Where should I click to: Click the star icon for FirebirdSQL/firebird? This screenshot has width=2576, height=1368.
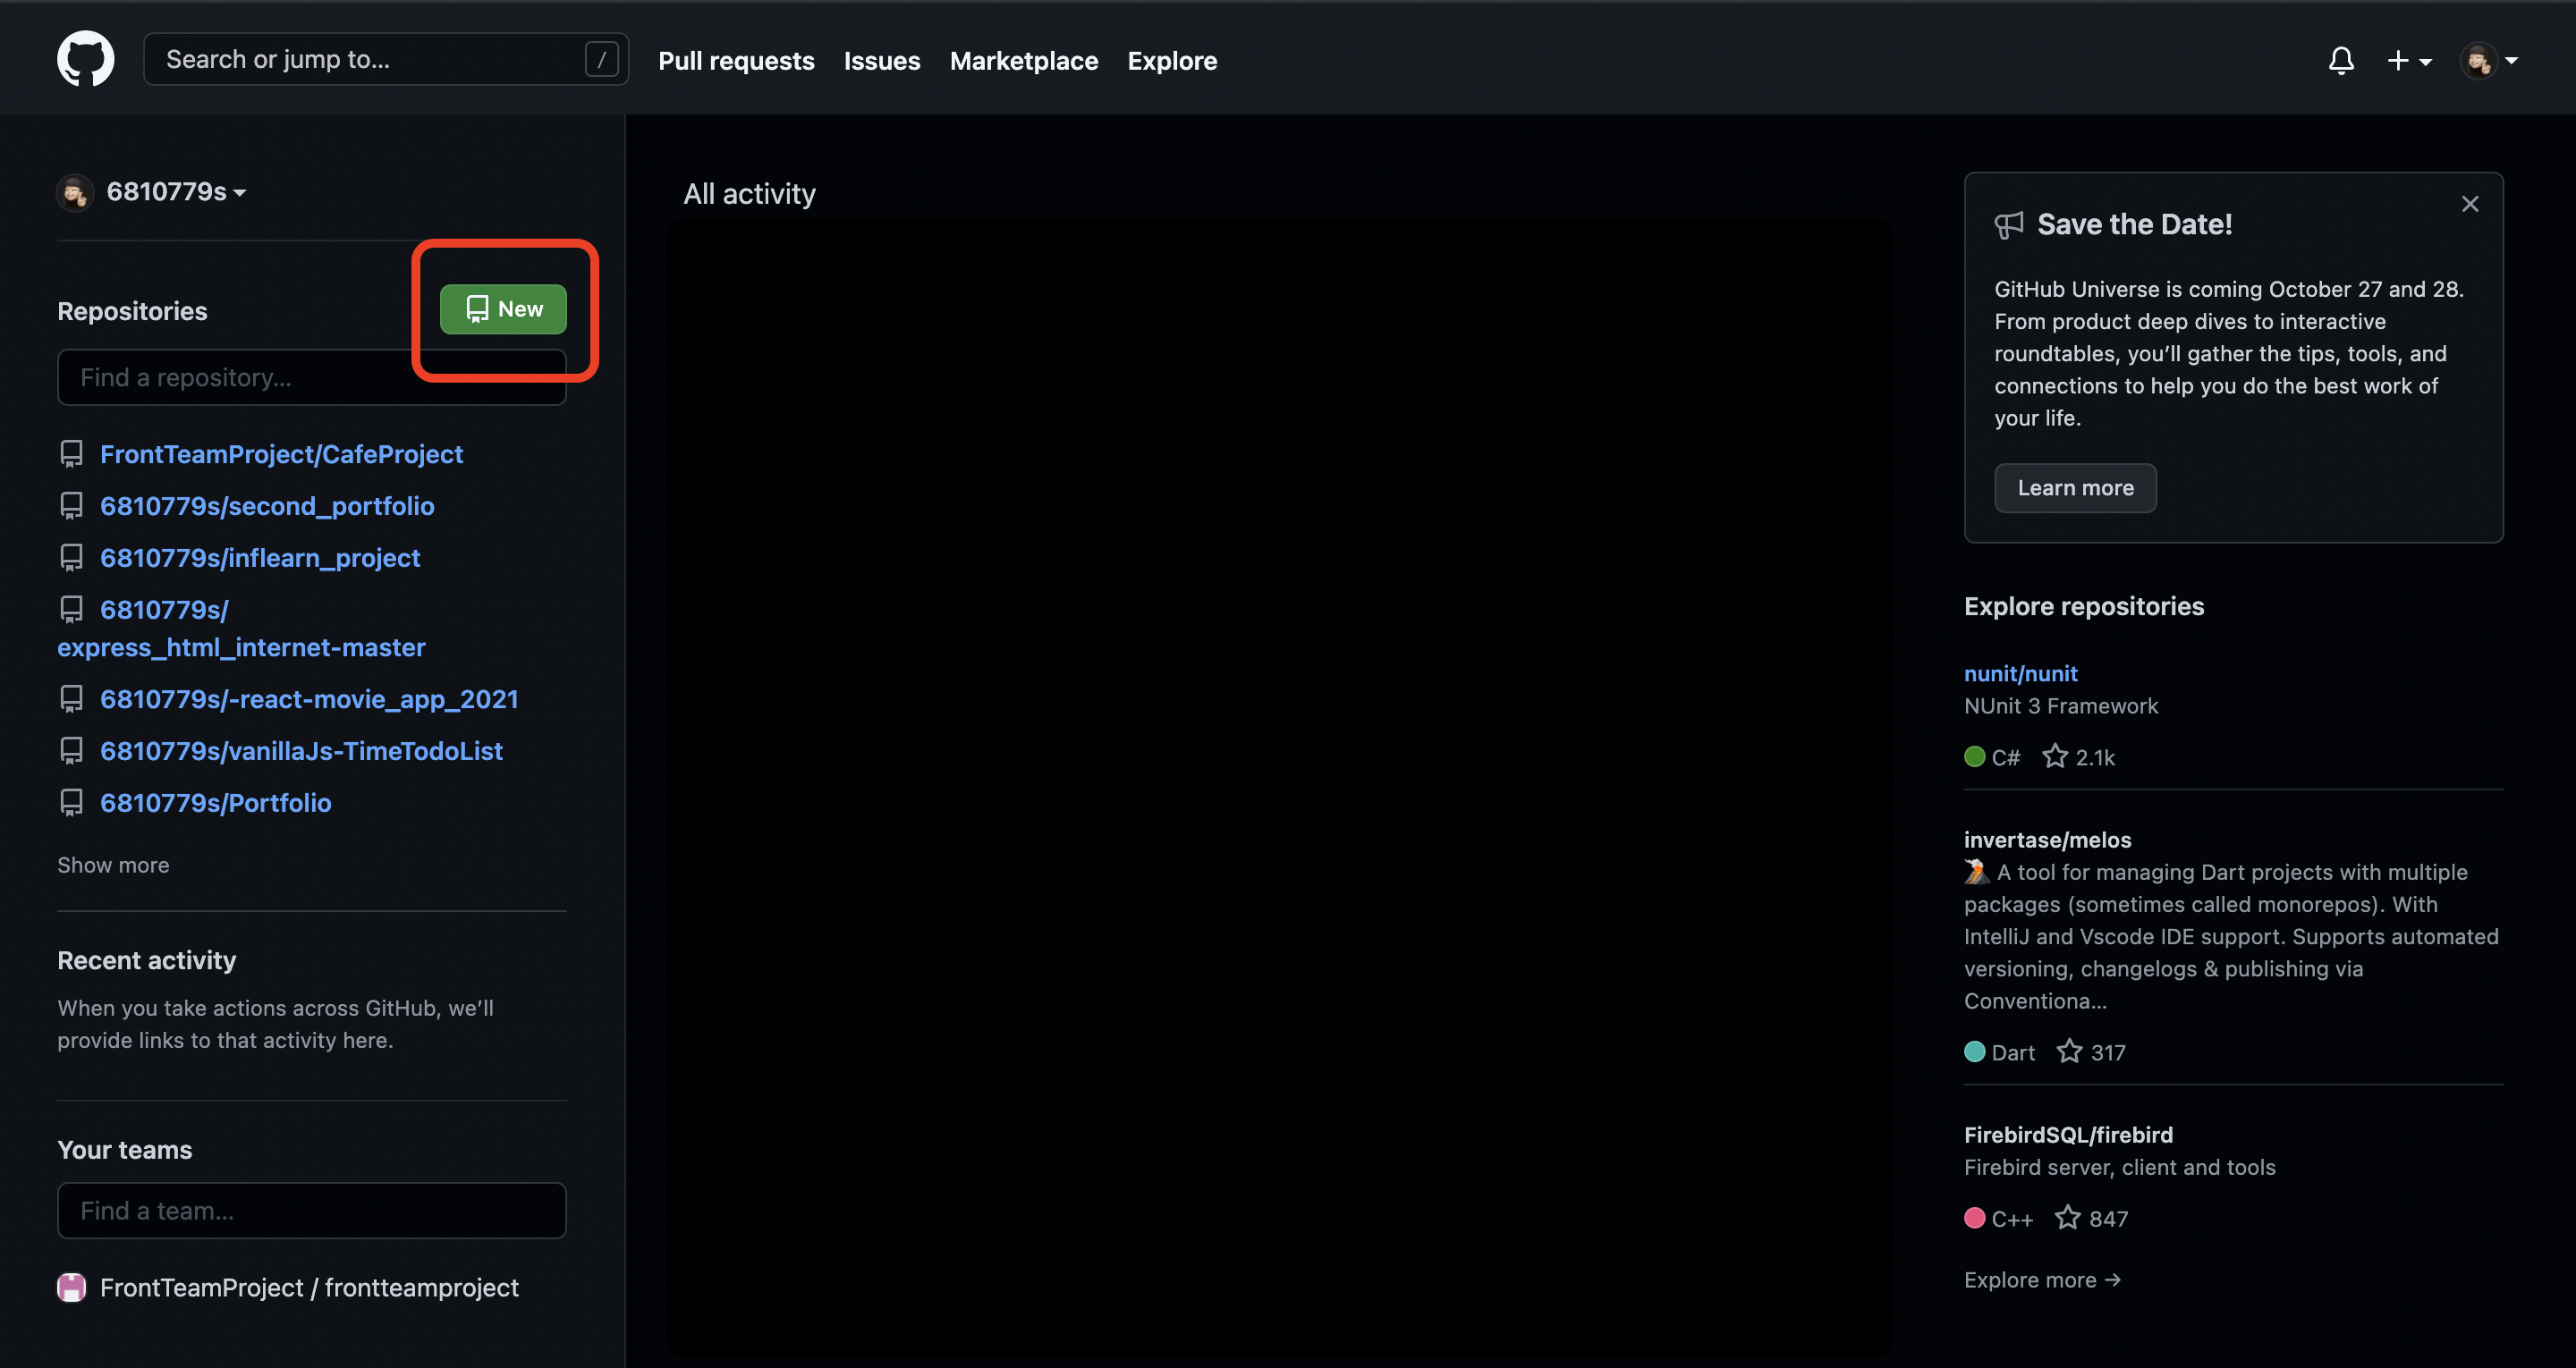pos(2067,1218)
